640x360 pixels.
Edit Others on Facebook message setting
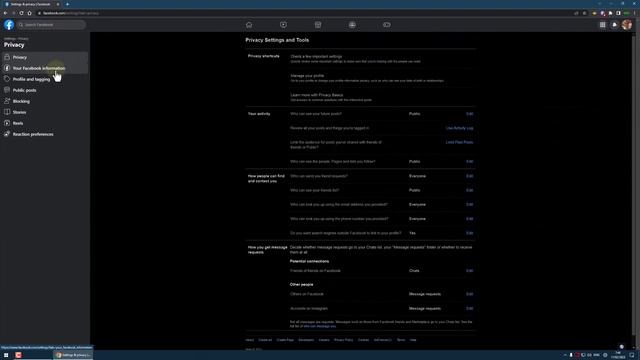coord(469,294)
